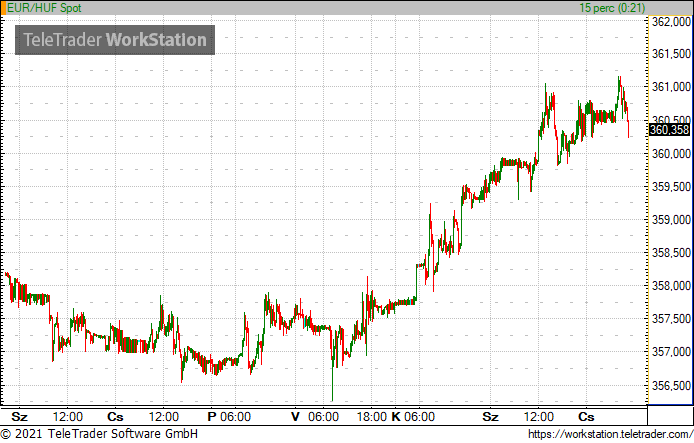The image size is (694, 443).
Task: Click the K 06:00 time axis label
Action: point(413,417)
